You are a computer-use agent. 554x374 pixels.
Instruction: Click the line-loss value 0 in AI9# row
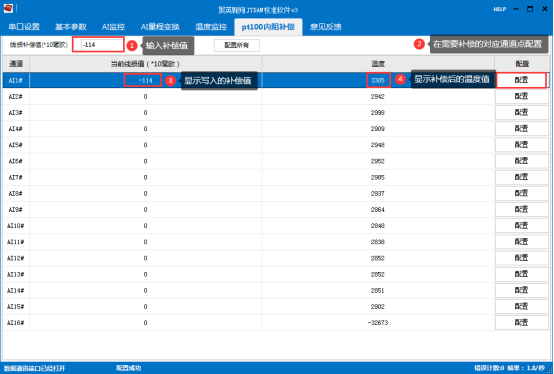click(x=145, y=210)
